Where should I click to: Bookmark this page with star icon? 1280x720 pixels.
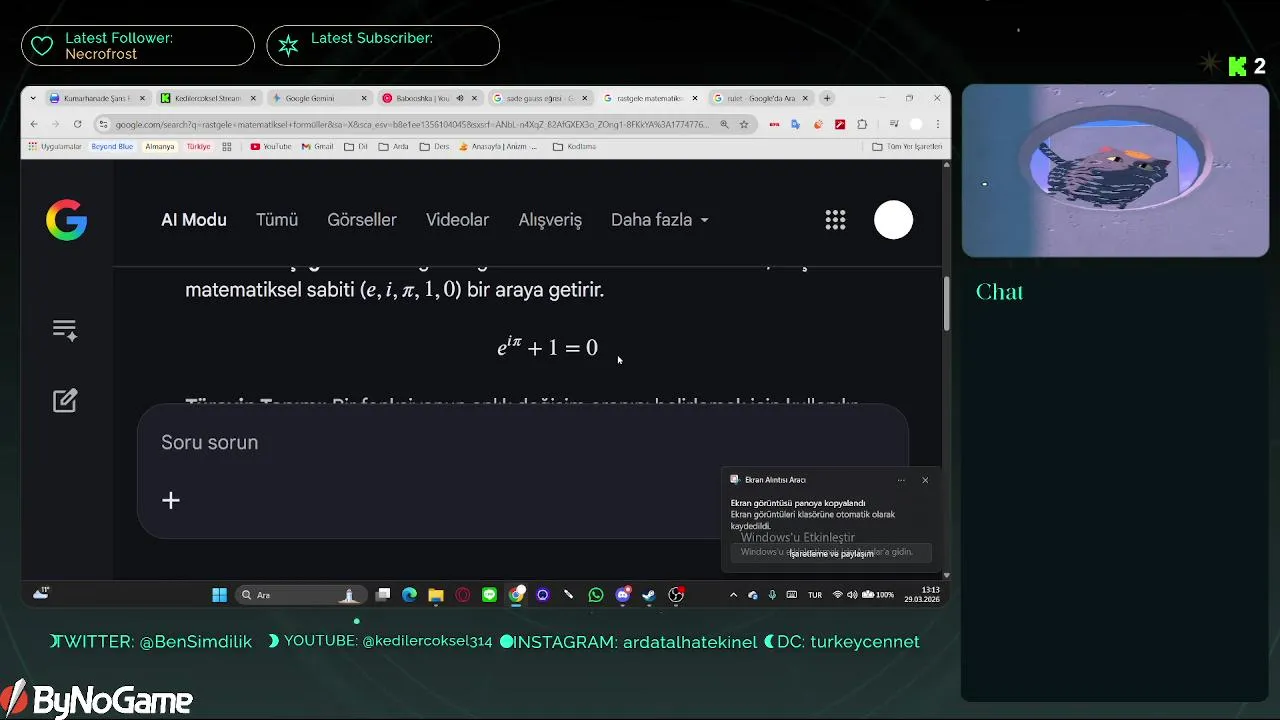click(x=744, y=124)
